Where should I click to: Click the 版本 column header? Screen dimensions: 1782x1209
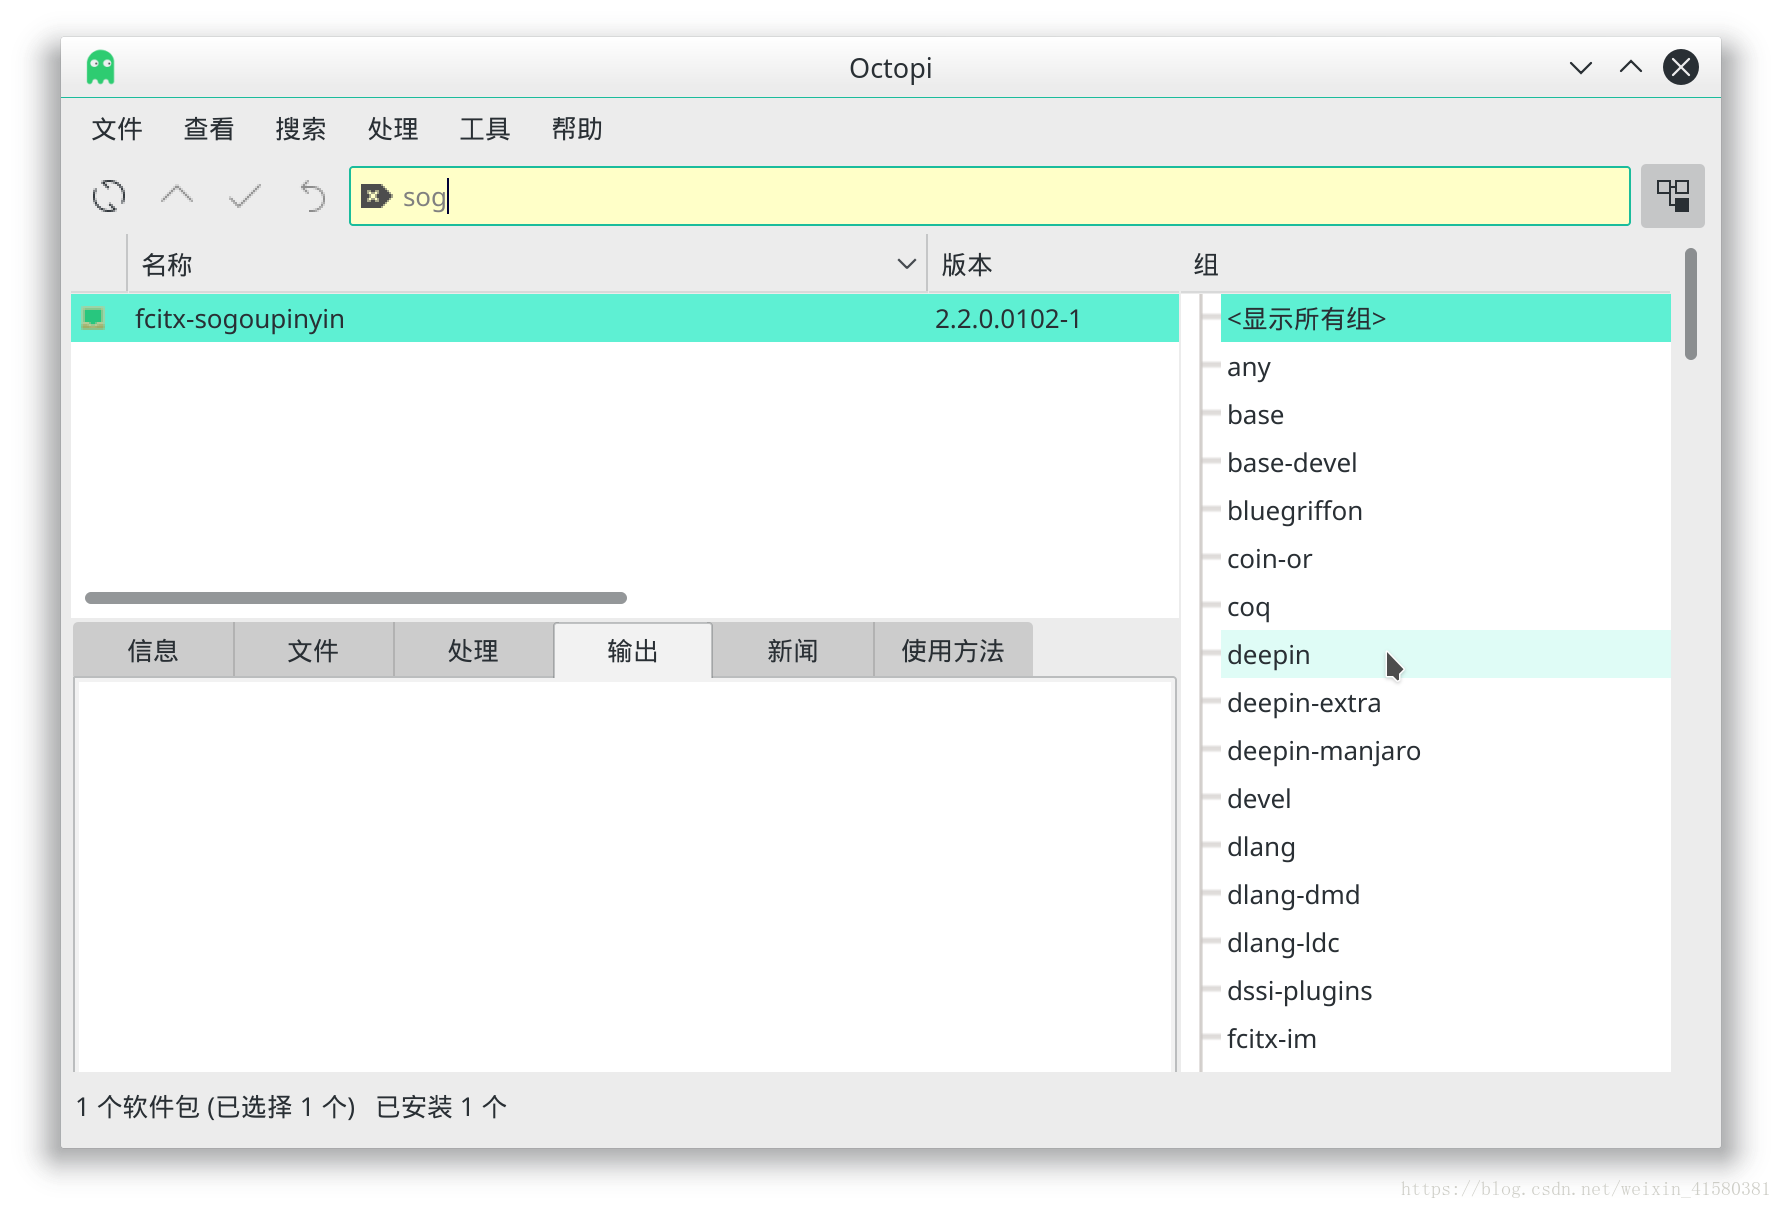(x=1053, y=265)
